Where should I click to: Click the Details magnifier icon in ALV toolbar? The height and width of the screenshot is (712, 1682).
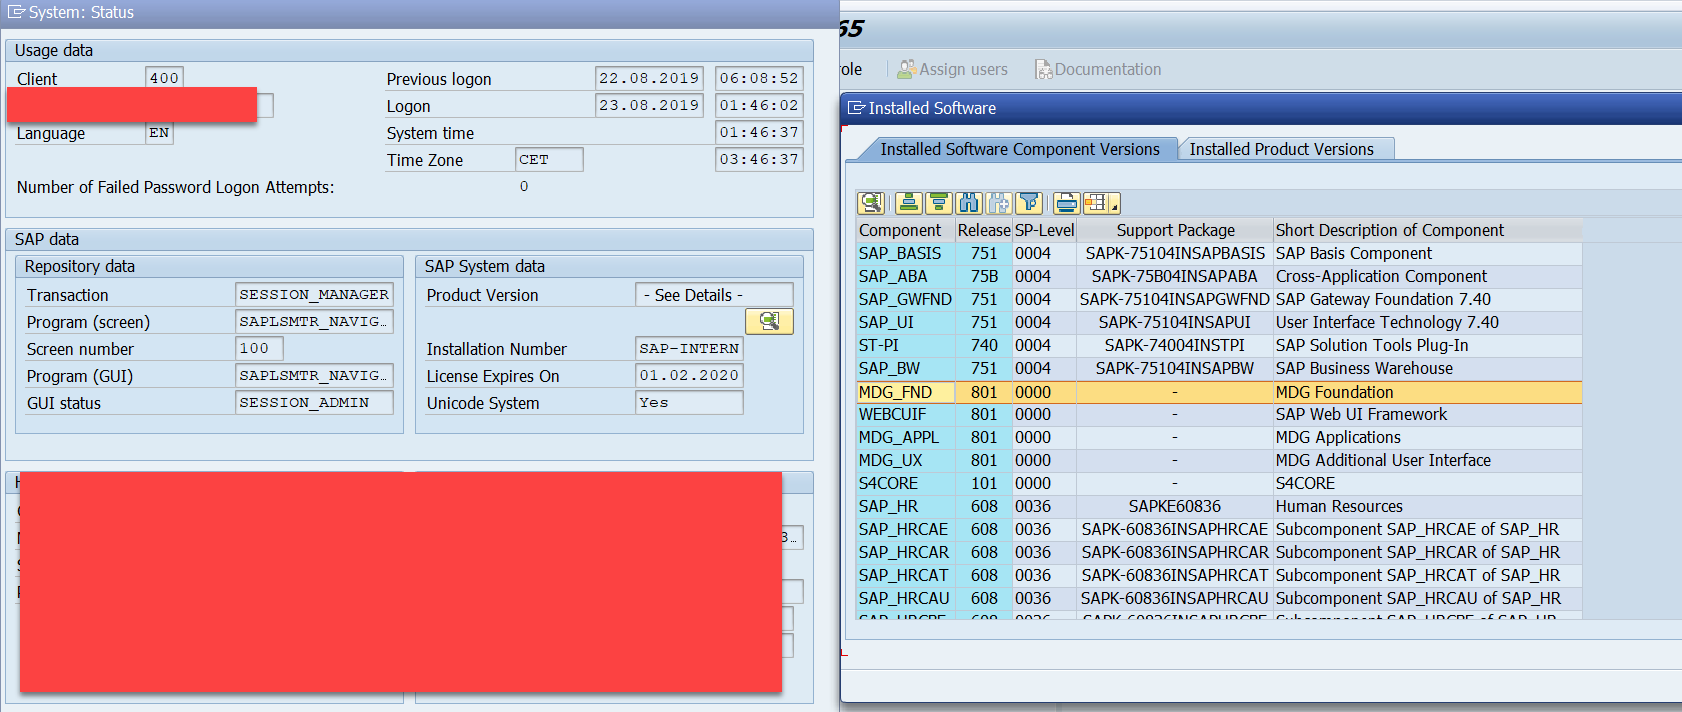click(871, 203)
